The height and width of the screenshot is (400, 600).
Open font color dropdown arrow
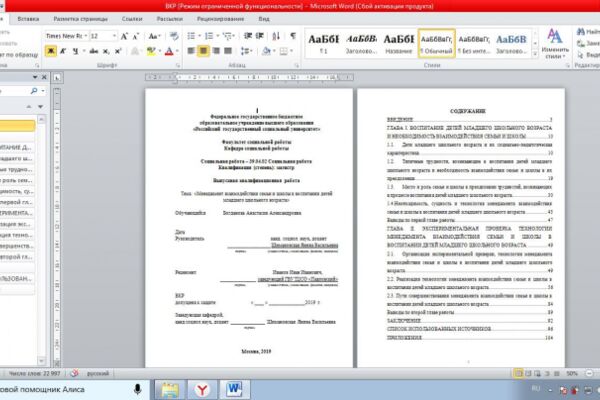click(177, 51)
